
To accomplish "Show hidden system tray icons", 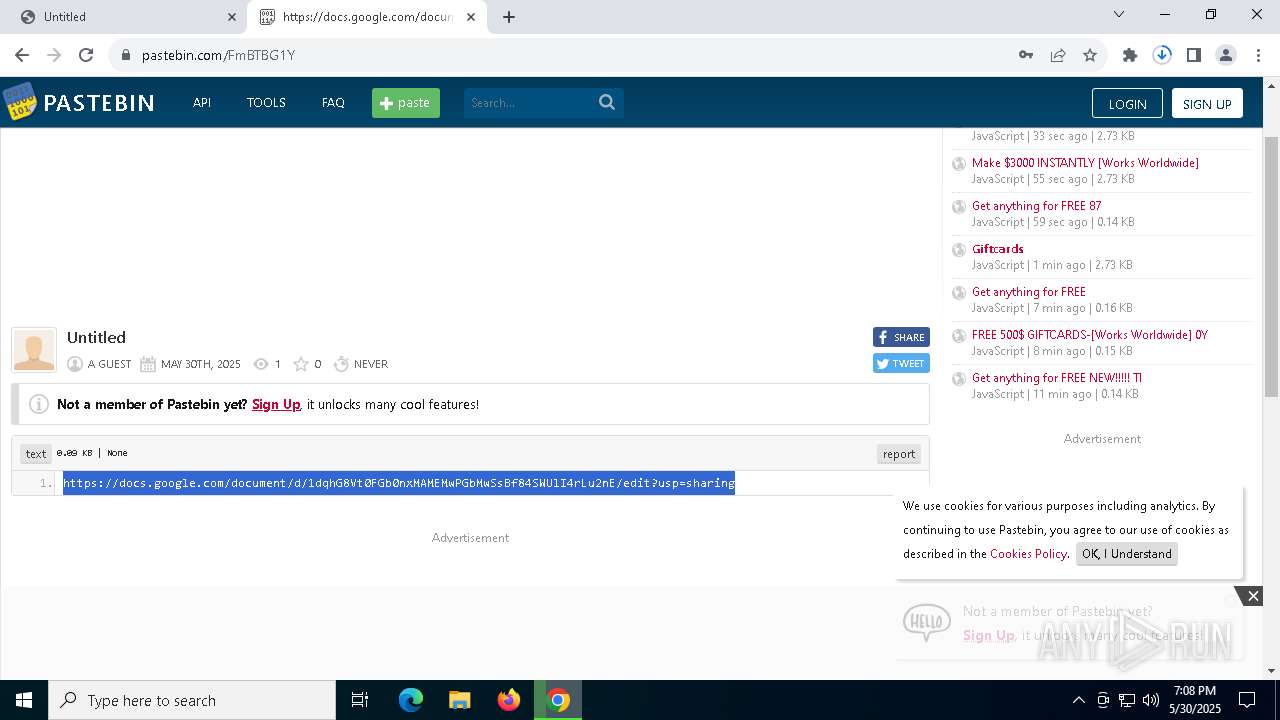I will click(1078, 700).
